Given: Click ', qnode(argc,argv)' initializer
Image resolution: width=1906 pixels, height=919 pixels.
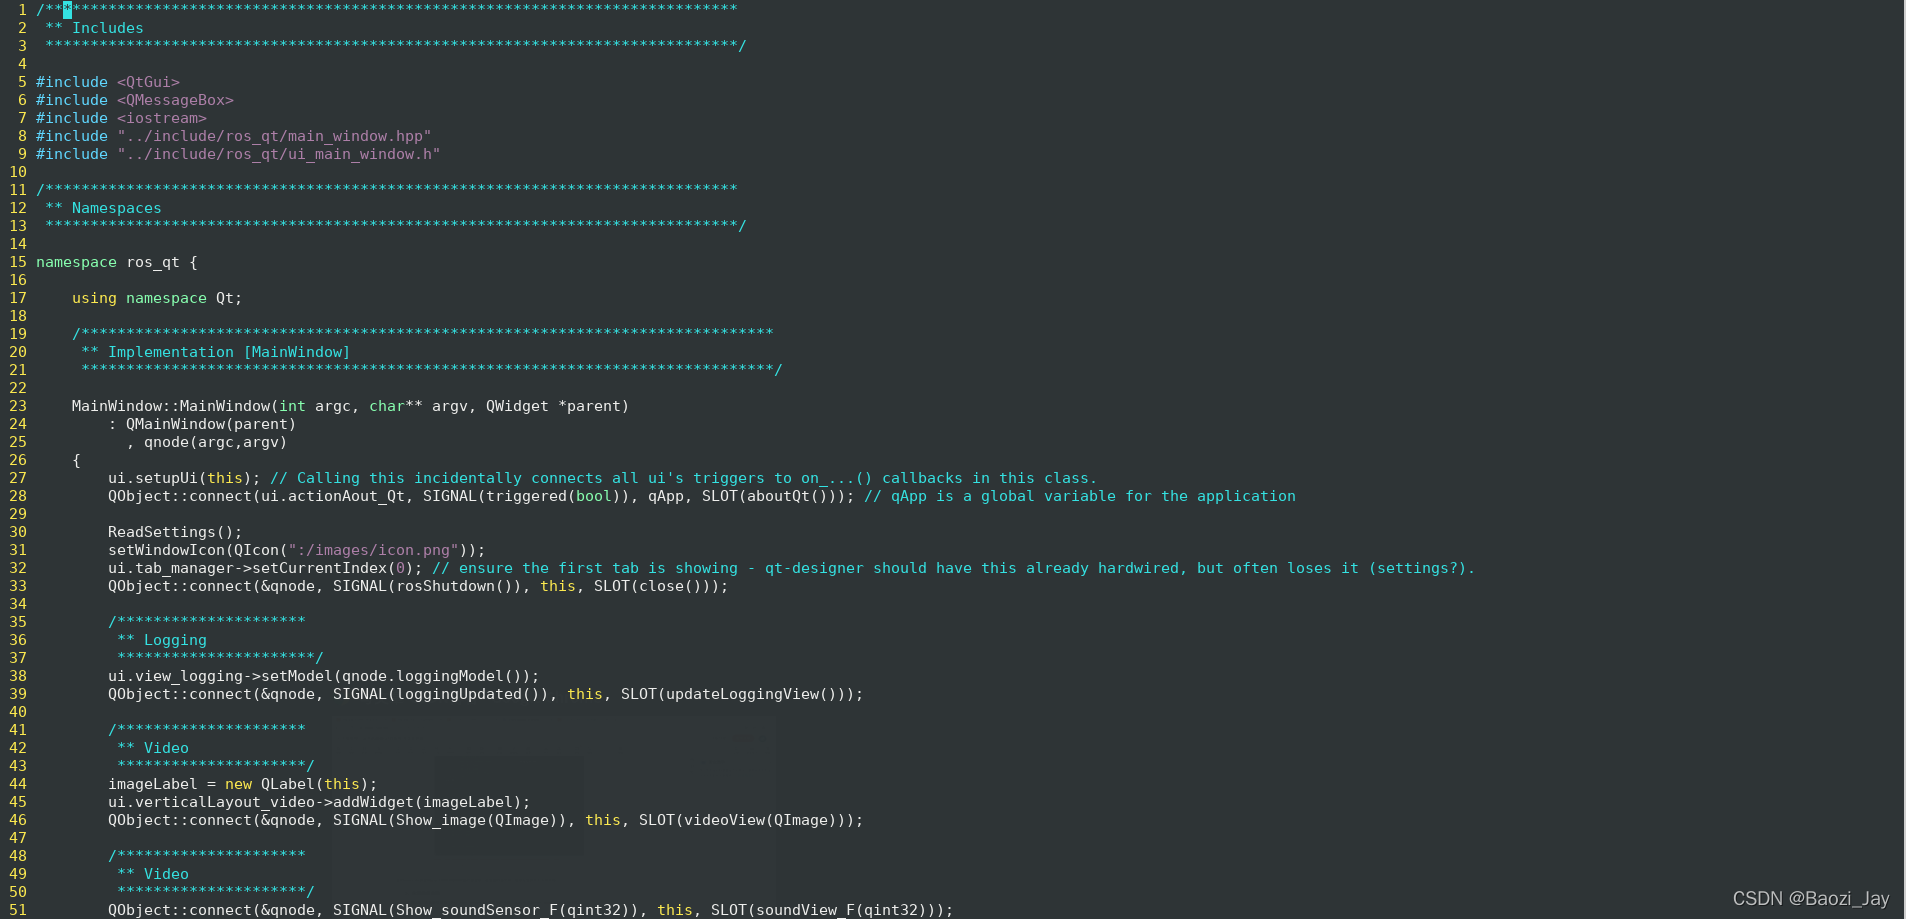Looking at the screenshot, I should pyautogui.click(x=207, y=442).
